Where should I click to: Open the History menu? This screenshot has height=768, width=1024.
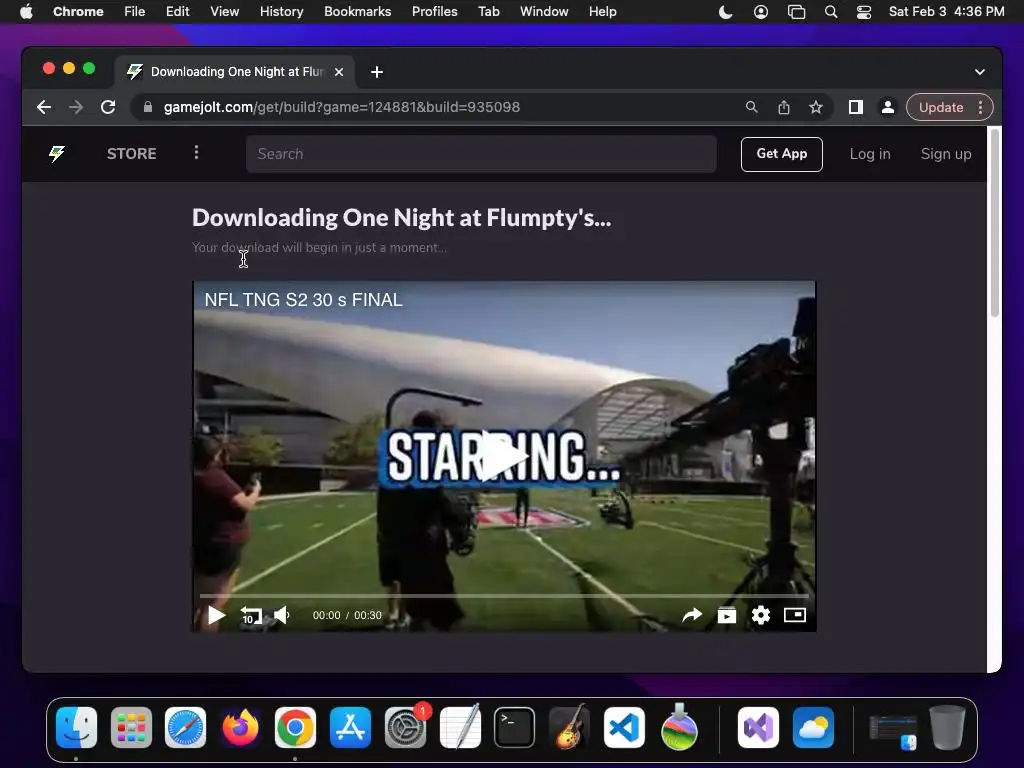[x=281, y=12]
